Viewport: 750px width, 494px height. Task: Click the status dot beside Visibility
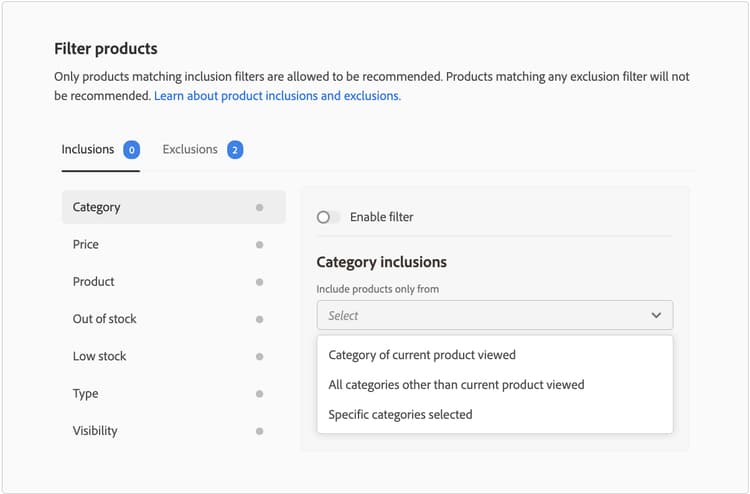click(x=259, y=431)
